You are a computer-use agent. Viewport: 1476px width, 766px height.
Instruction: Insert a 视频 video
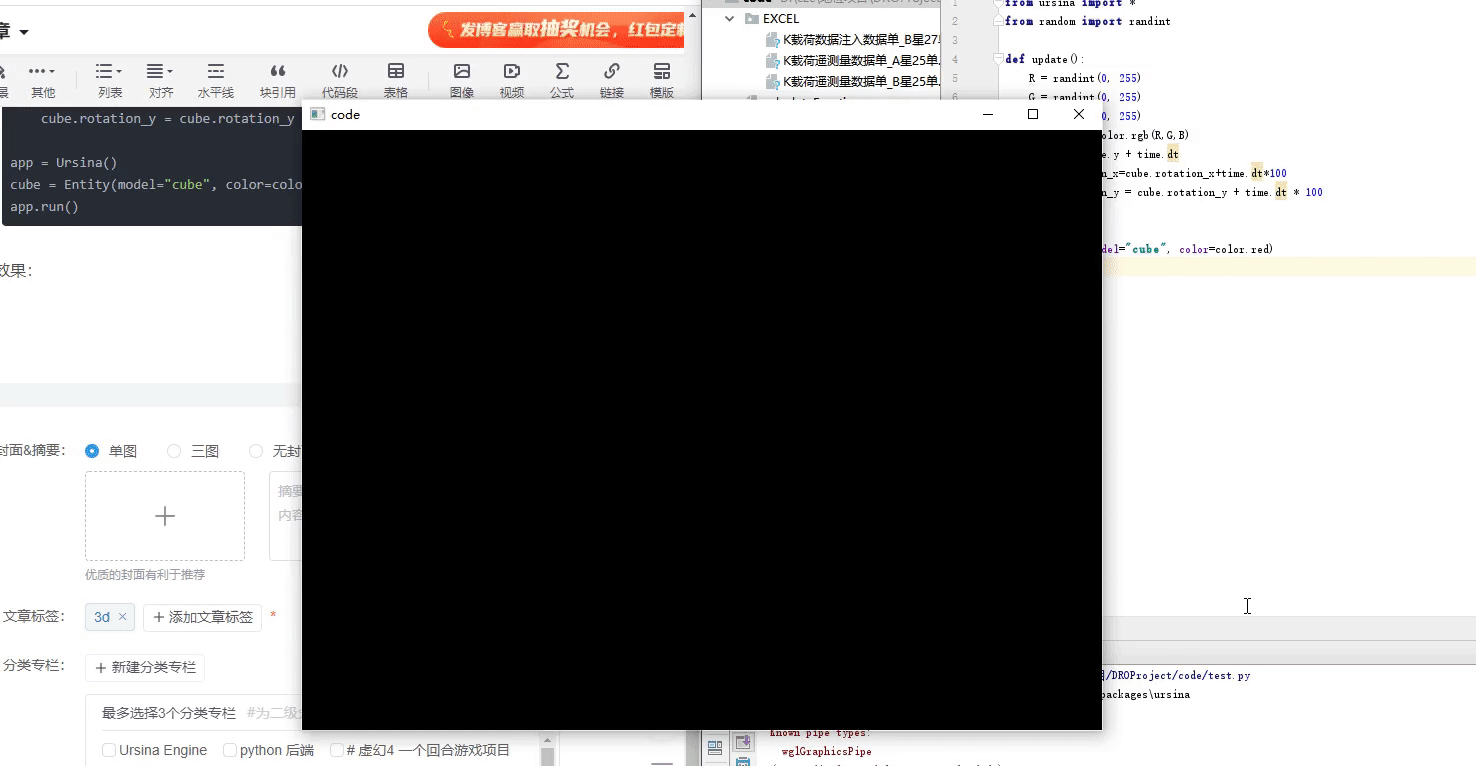tap(511, 72)
